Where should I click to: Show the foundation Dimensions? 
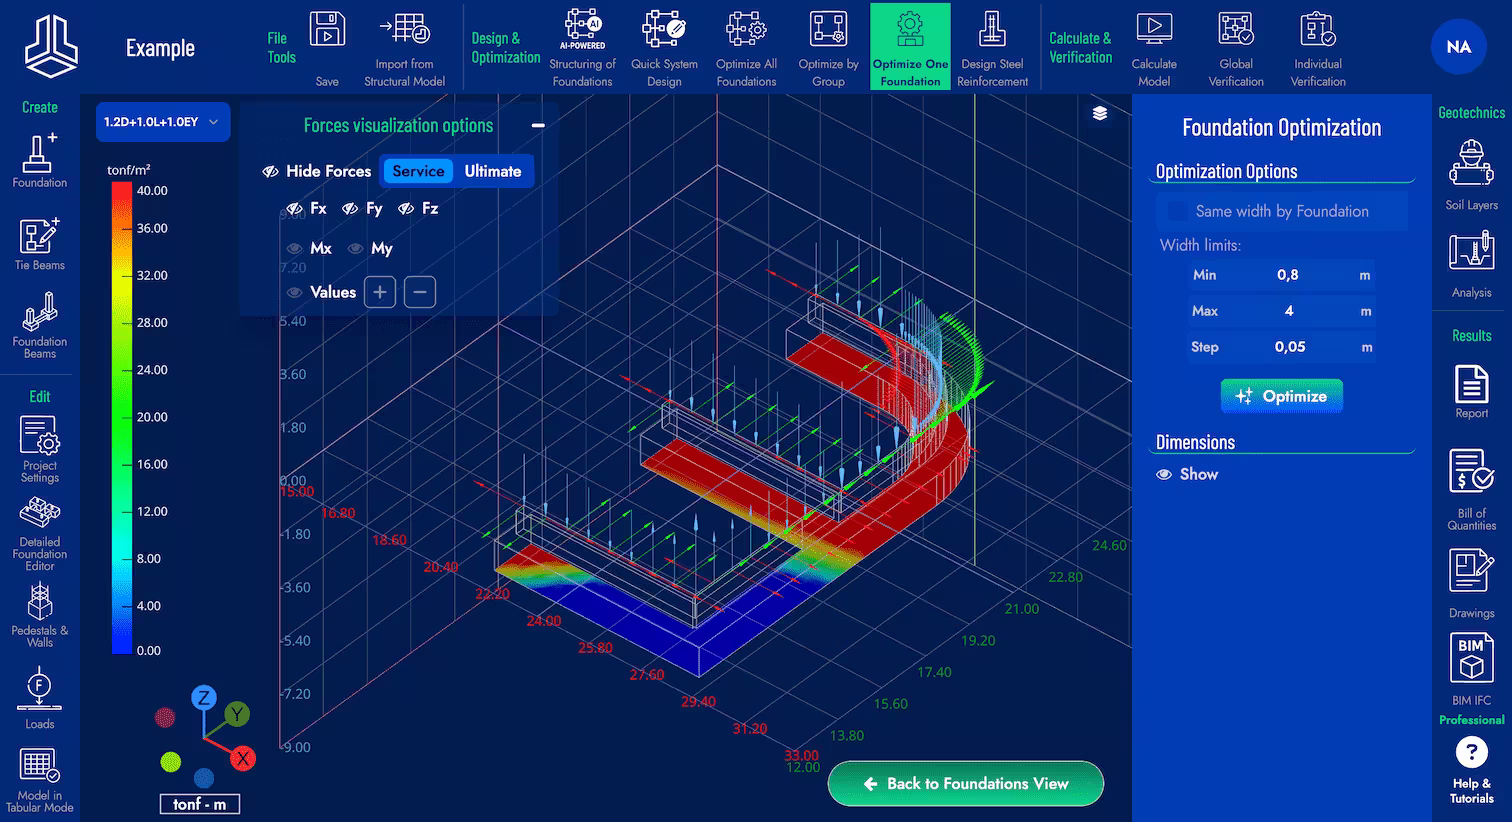point(1187,474)
